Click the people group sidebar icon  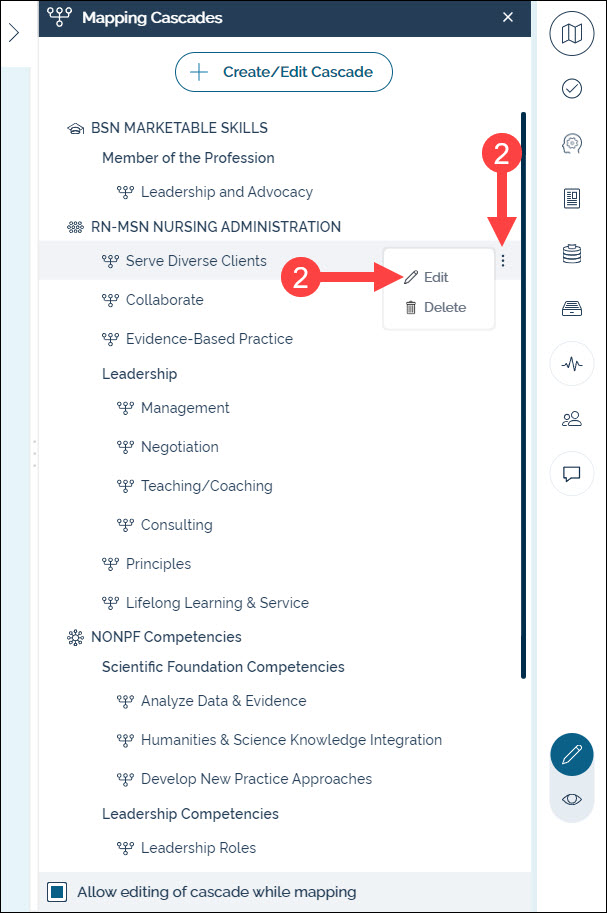tap(572, 419)
